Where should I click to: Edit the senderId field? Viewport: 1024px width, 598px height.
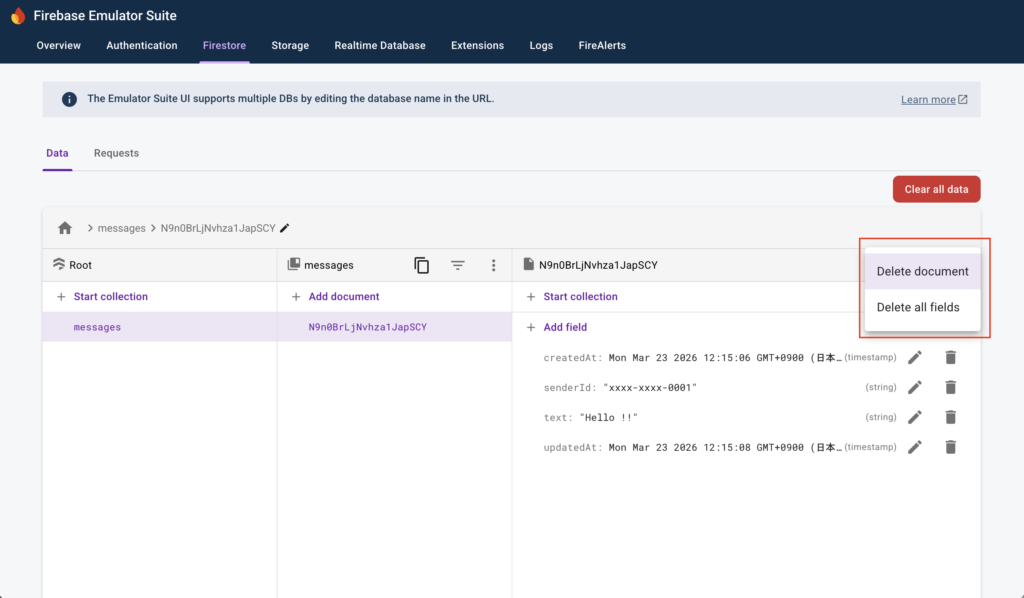(914, 387)
